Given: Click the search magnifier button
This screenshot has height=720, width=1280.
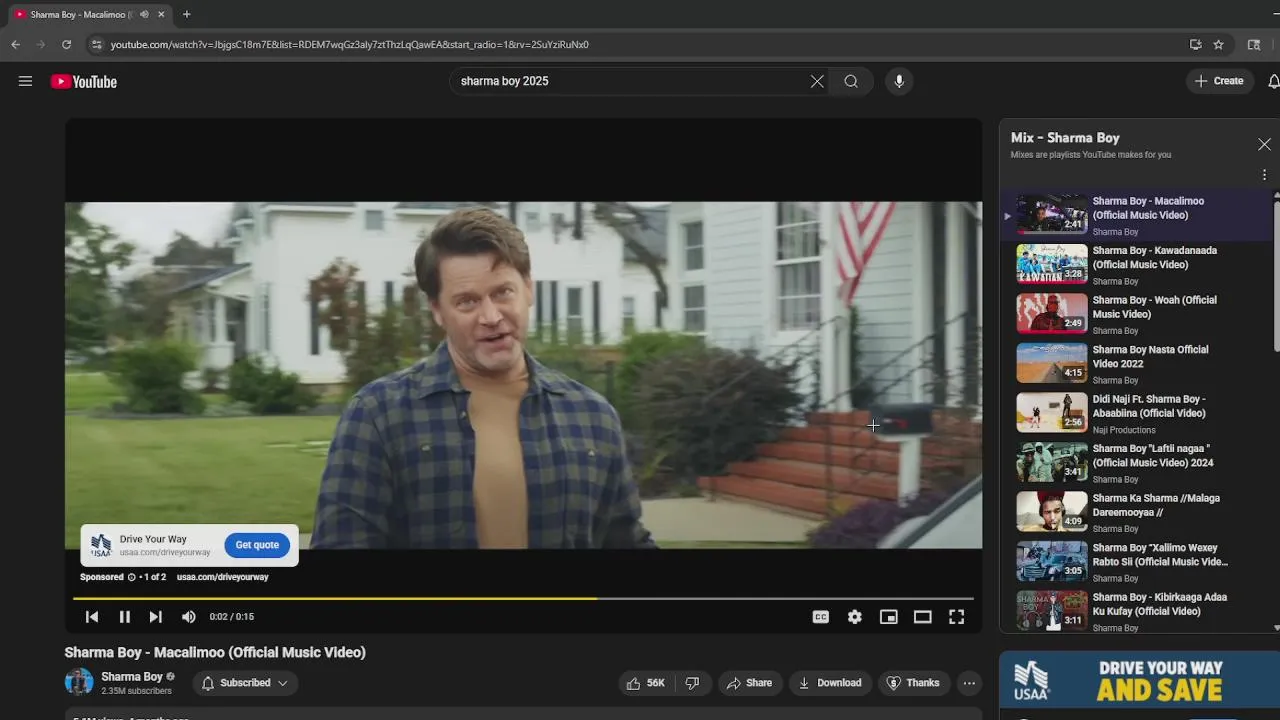Looking at the screenshot, I should (851, 81).
